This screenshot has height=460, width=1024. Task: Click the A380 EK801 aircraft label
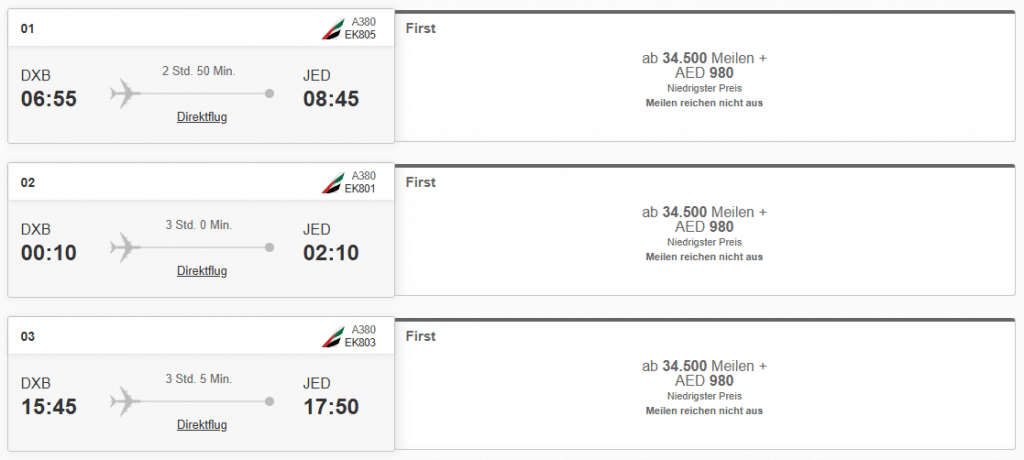tap(360, 182)
